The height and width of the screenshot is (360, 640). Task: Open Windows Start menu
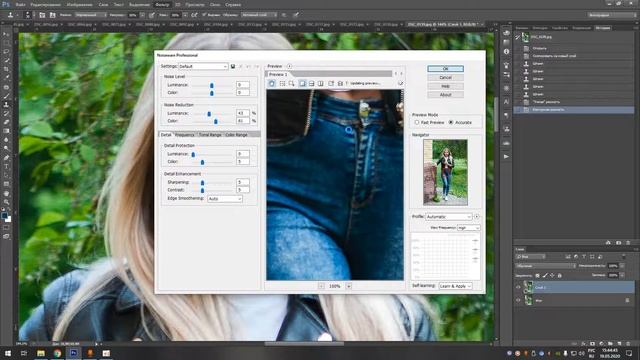[8, 353]
